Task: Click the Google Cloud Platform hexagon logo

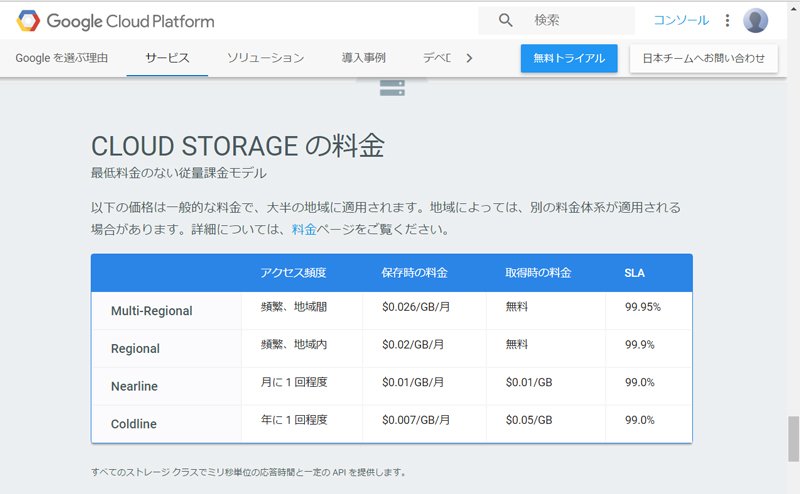Action: coord(28,21)
